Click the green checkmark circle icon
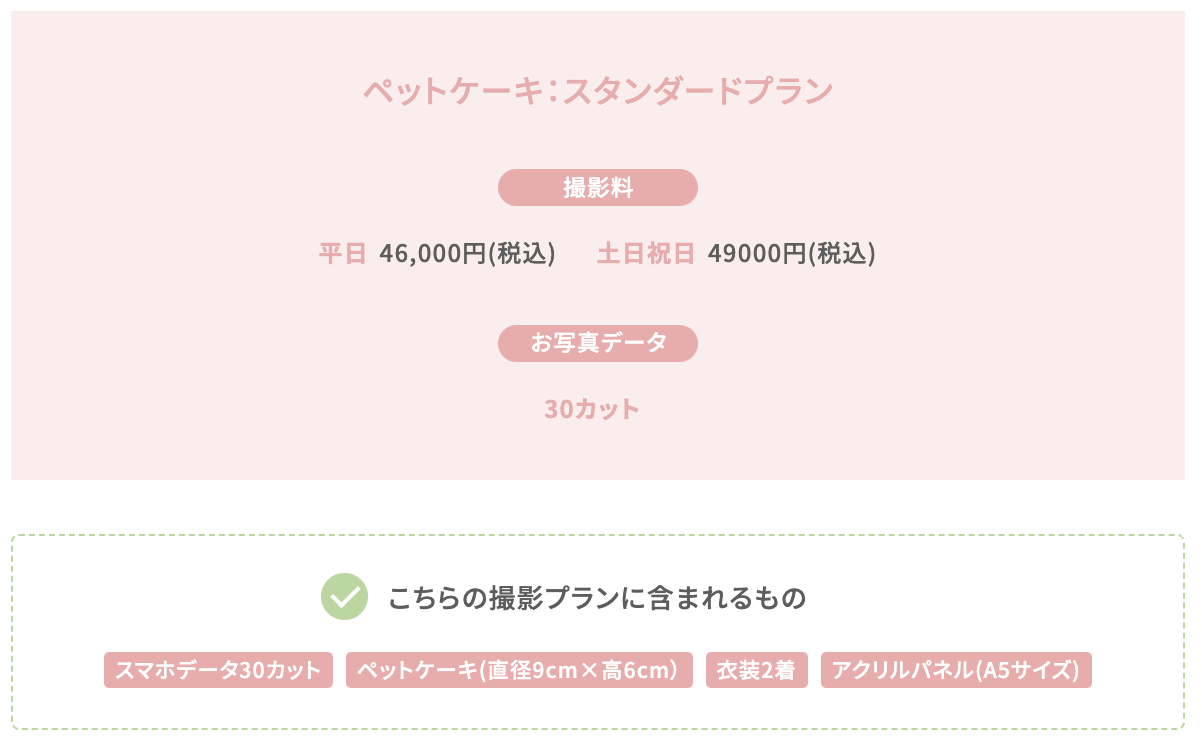The width and height of the screenshot is (1202, 740). pos(344,597)
